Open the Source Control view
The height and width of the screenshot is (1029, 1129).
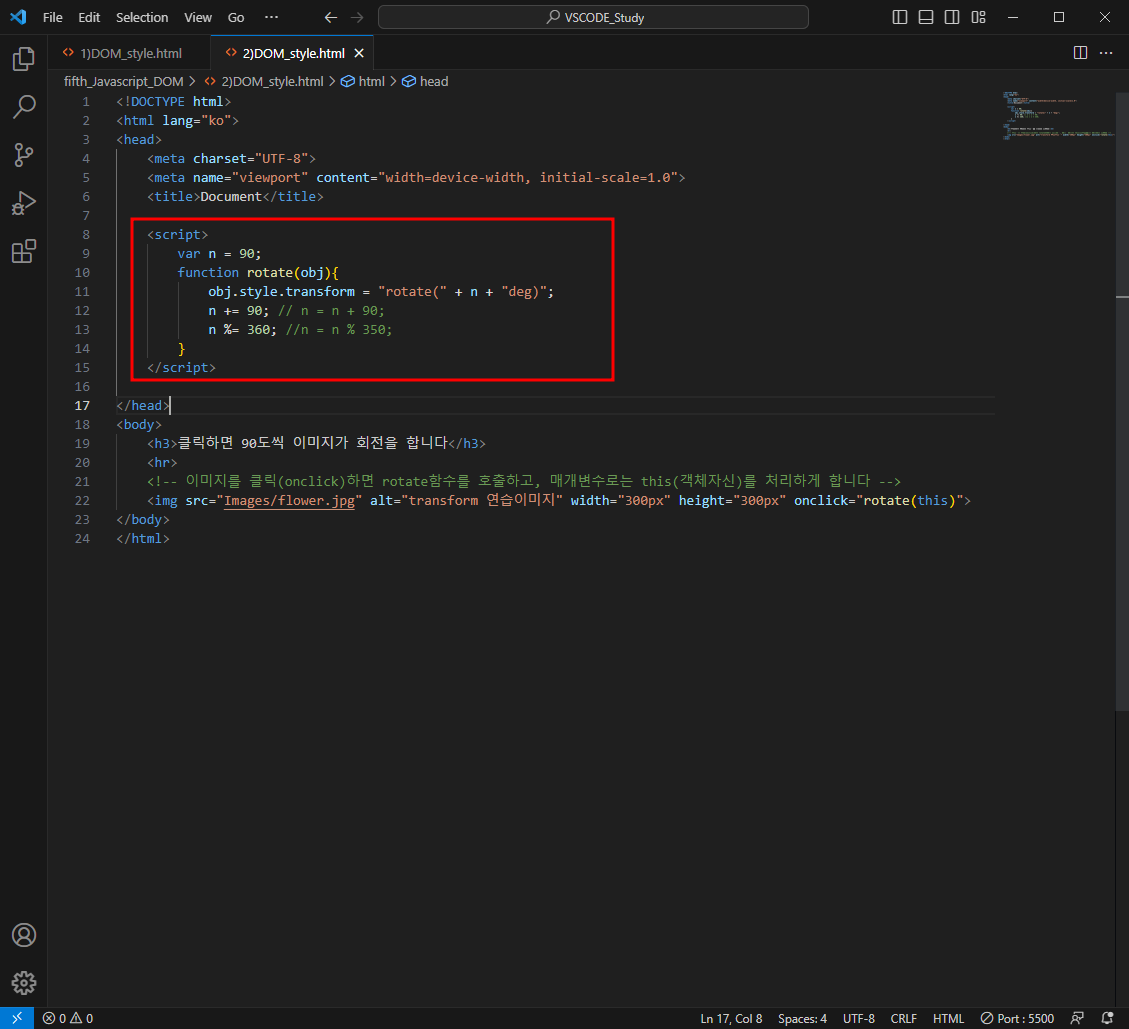(x=24, y=155)
